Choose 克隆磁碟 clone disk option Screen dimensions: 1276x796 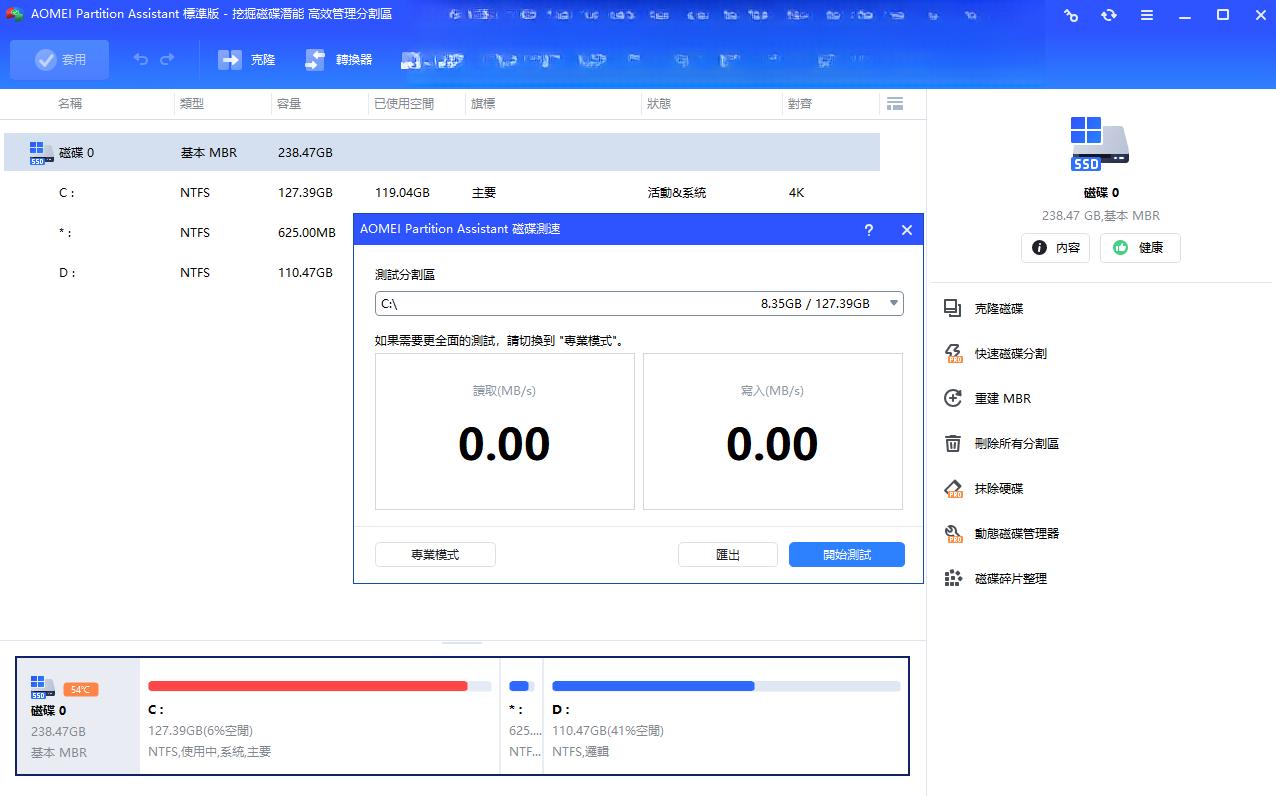(x=999, y=309)
